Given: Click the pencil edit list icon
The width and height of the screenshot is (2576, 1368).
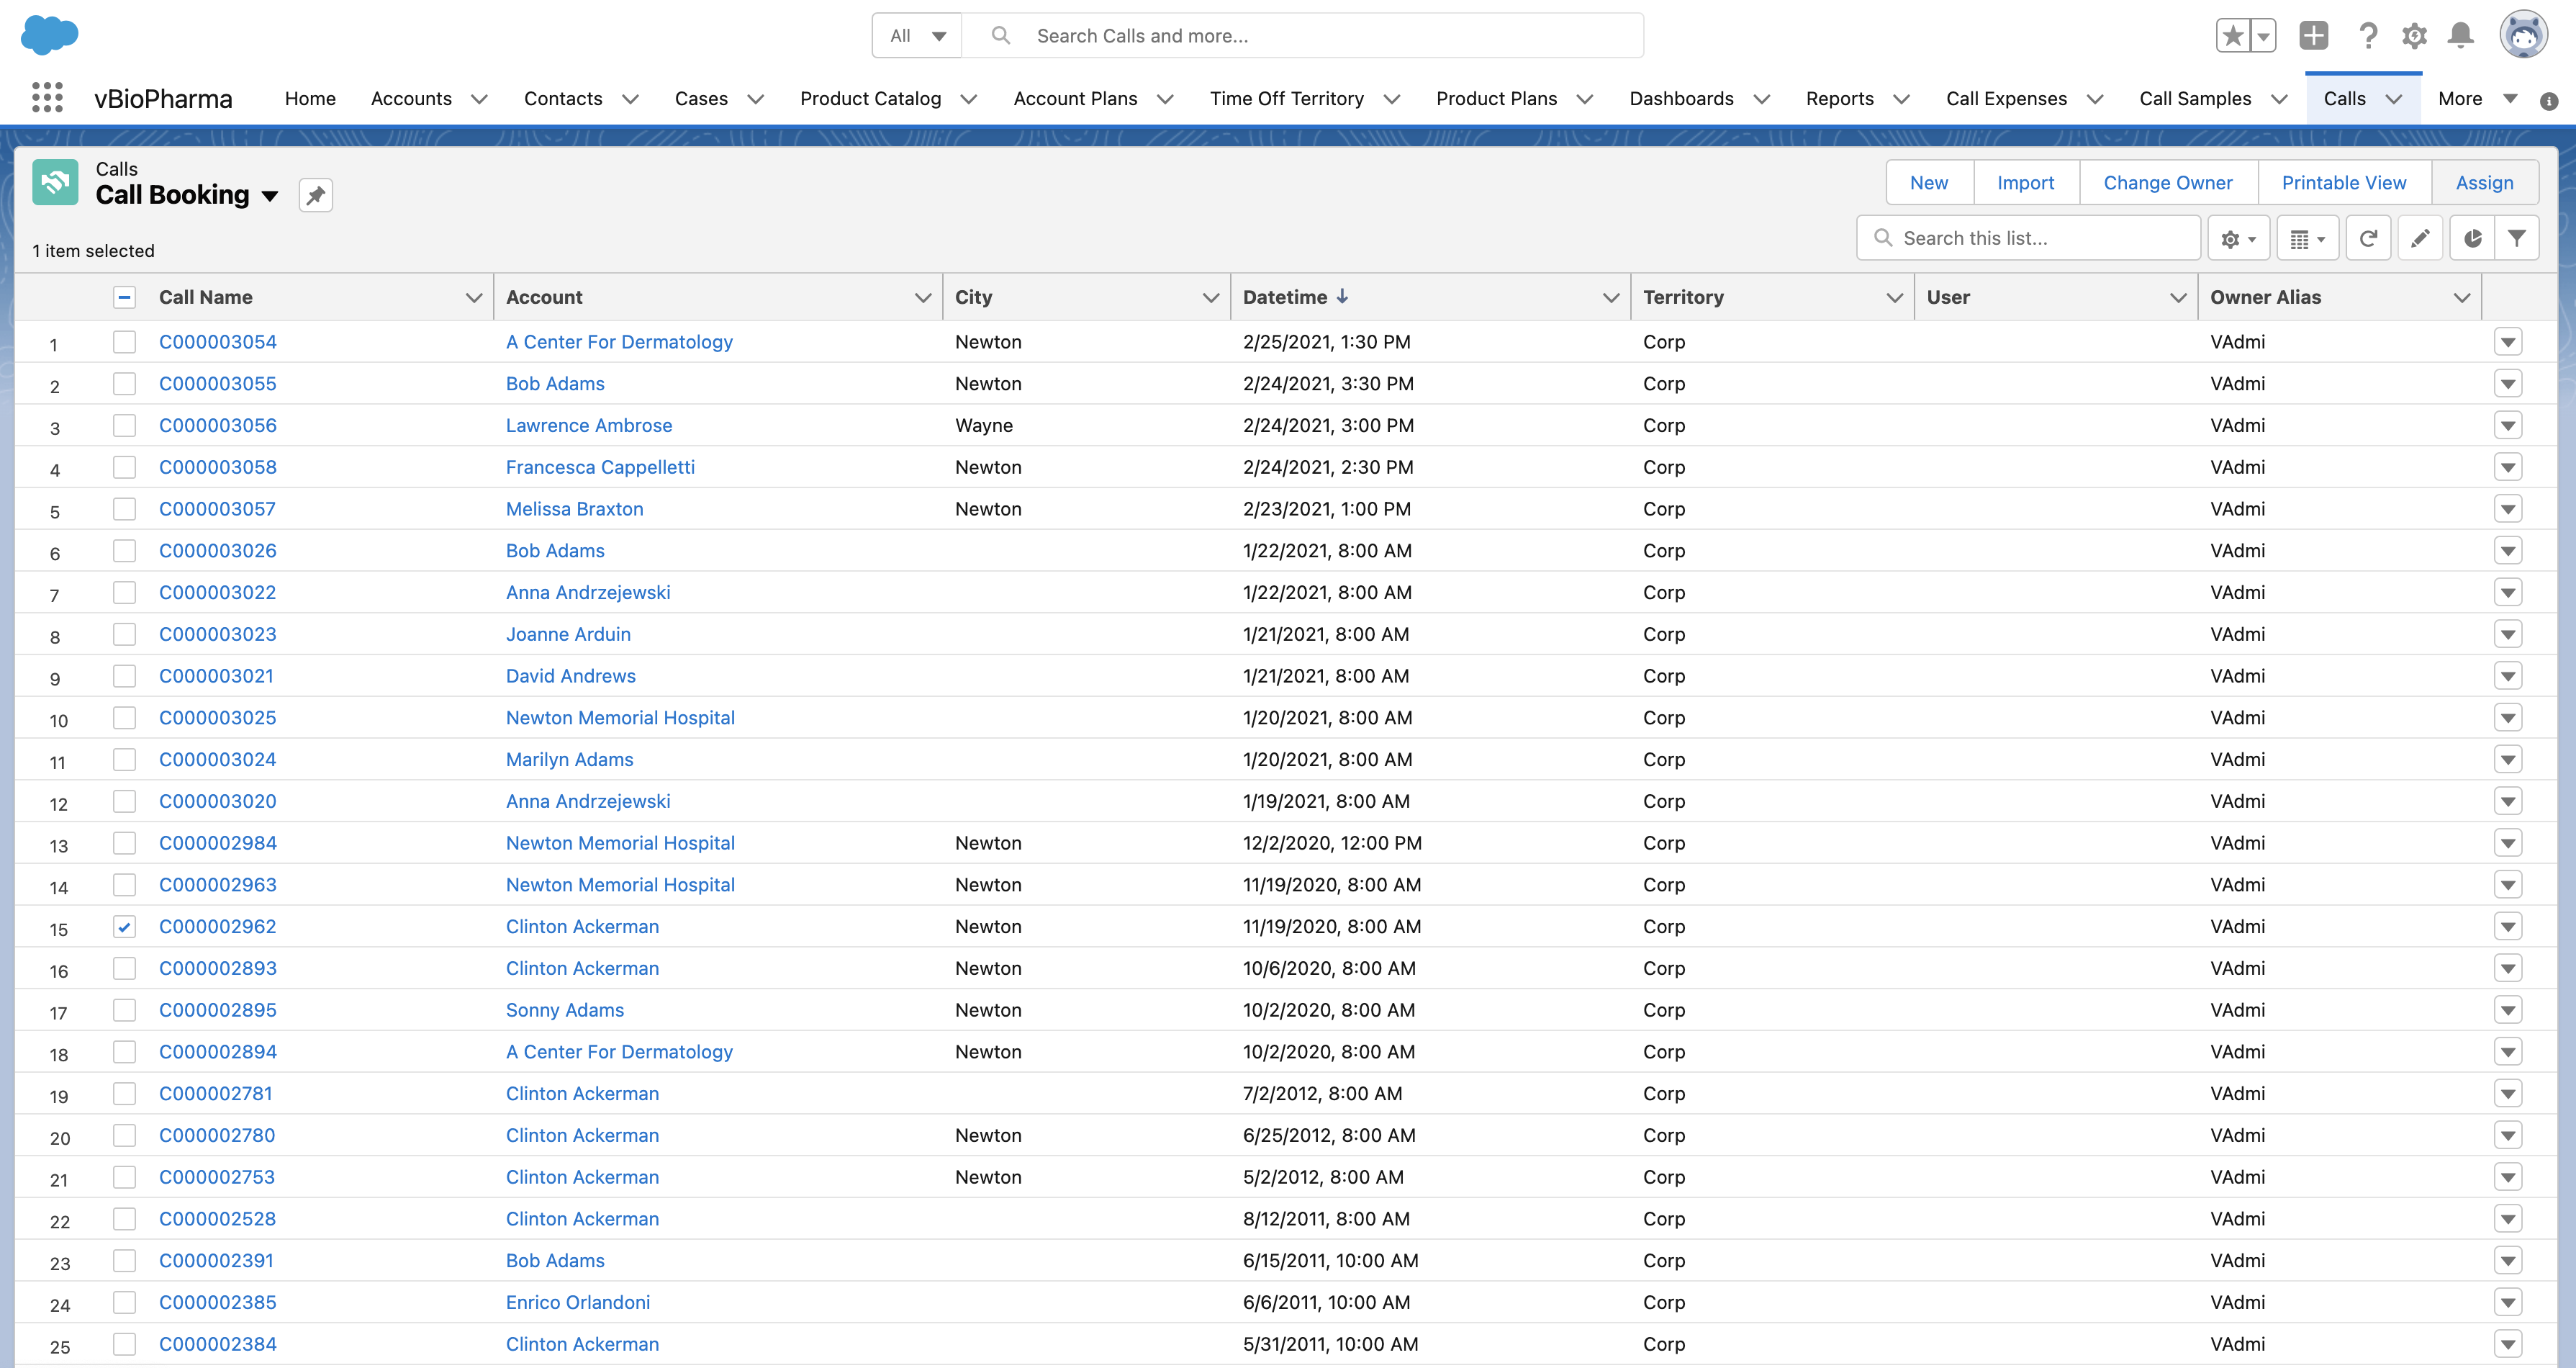Looking at the screenshot, I should click(2419, 238).
